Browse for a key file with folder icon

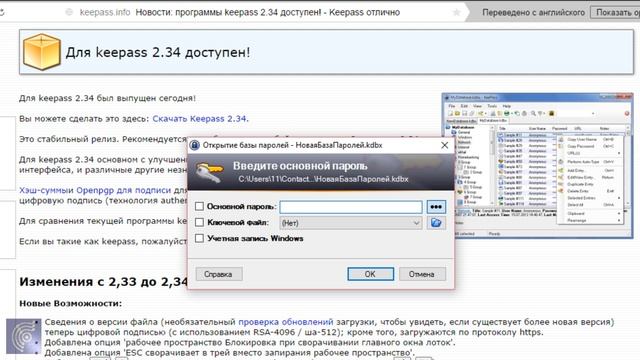[436, 223]
